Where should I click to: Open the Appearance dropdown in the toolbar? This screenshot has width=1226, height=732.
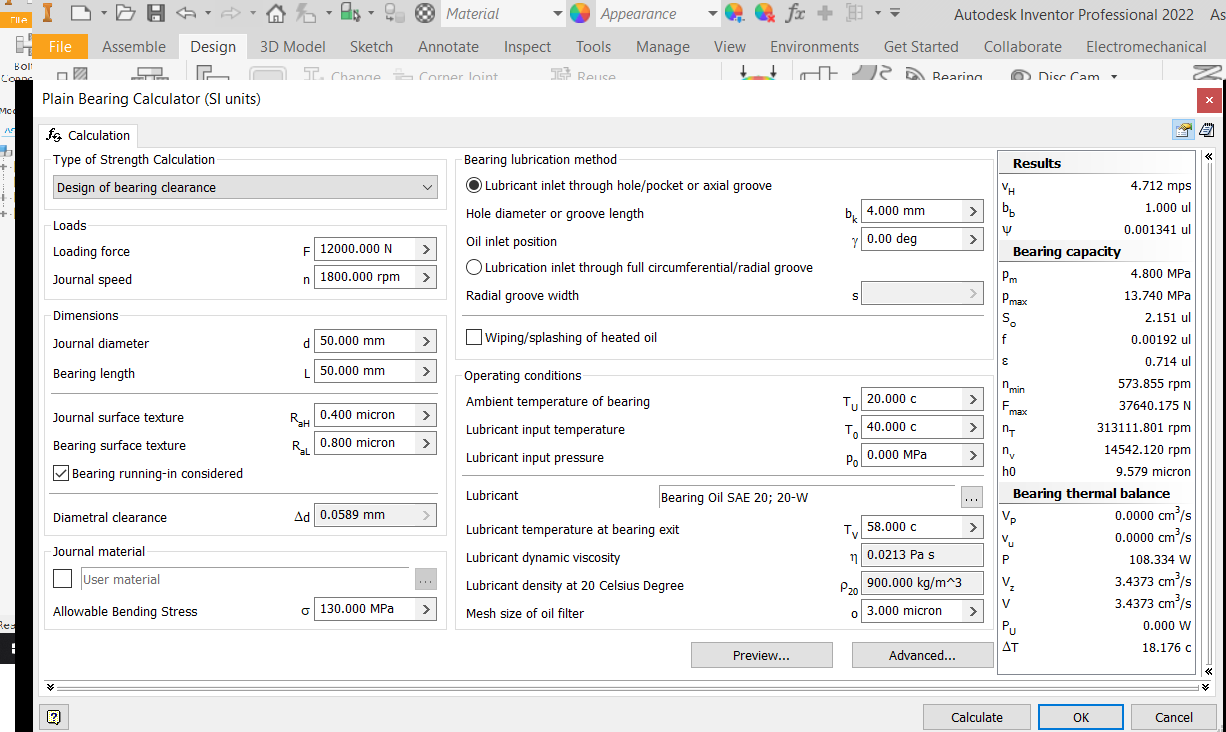point(712,14)
